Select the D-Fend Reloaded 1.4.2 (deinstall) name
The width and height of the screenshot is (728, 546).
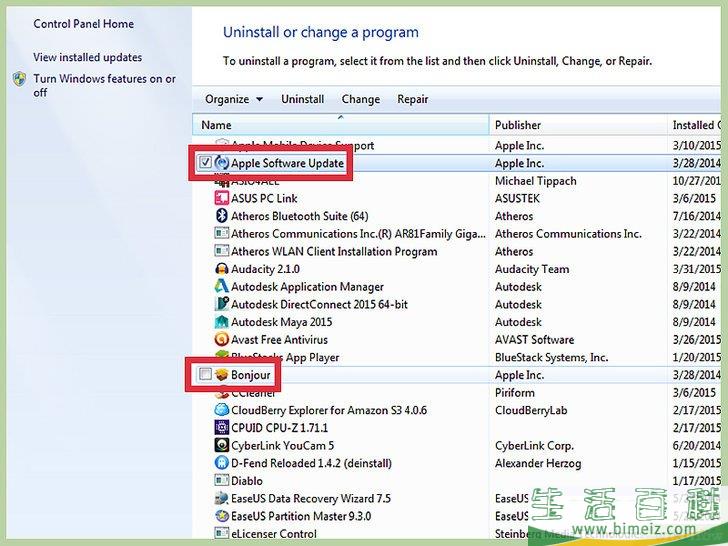[x=311, y=463]
